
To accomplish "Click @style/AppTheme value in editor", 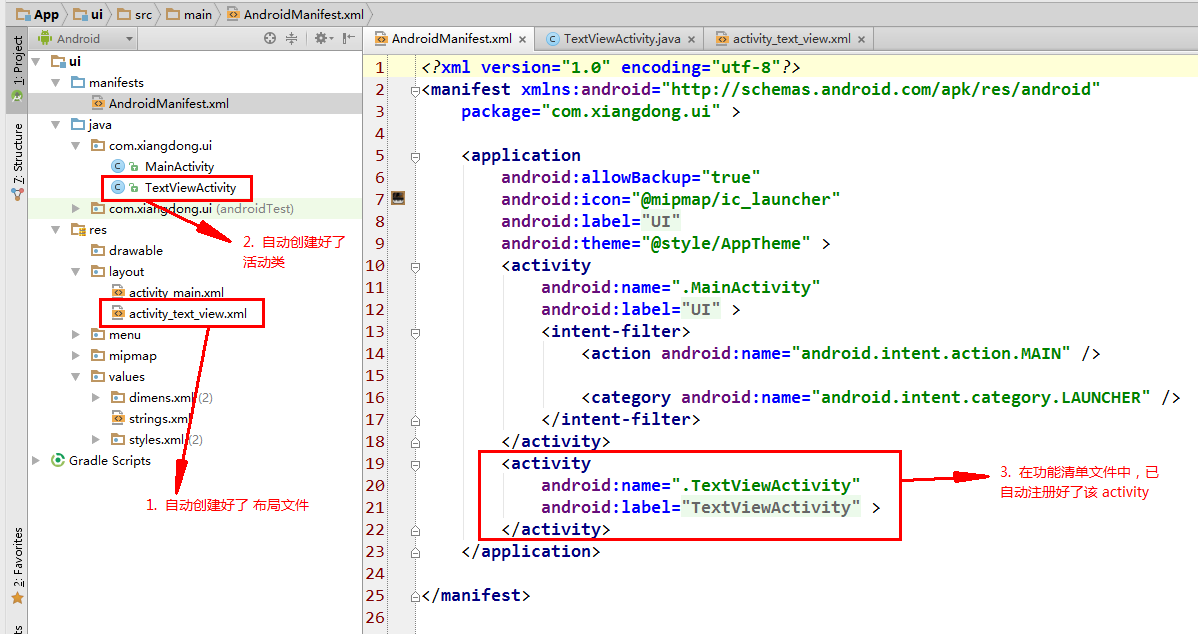I will tap(725, 244).
